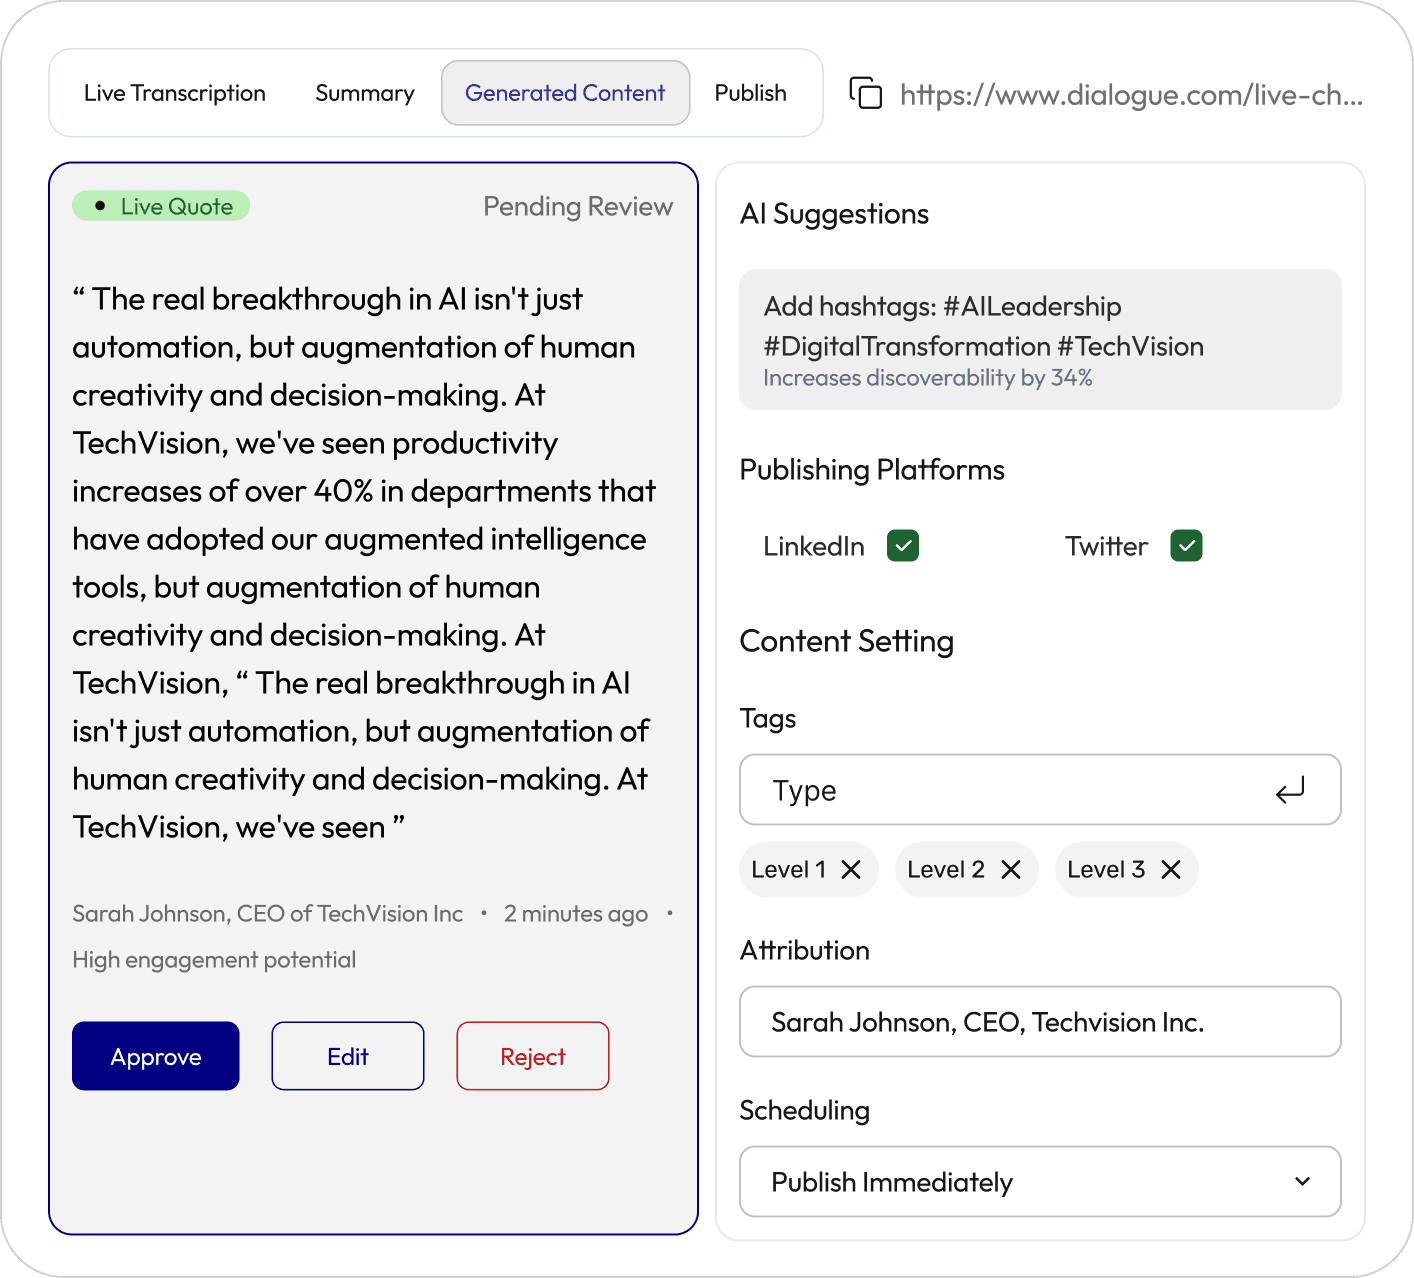Click the Pending Review status text
Screen dimensions: 1414x1278
pyautogui.click(x=578, y=206)
